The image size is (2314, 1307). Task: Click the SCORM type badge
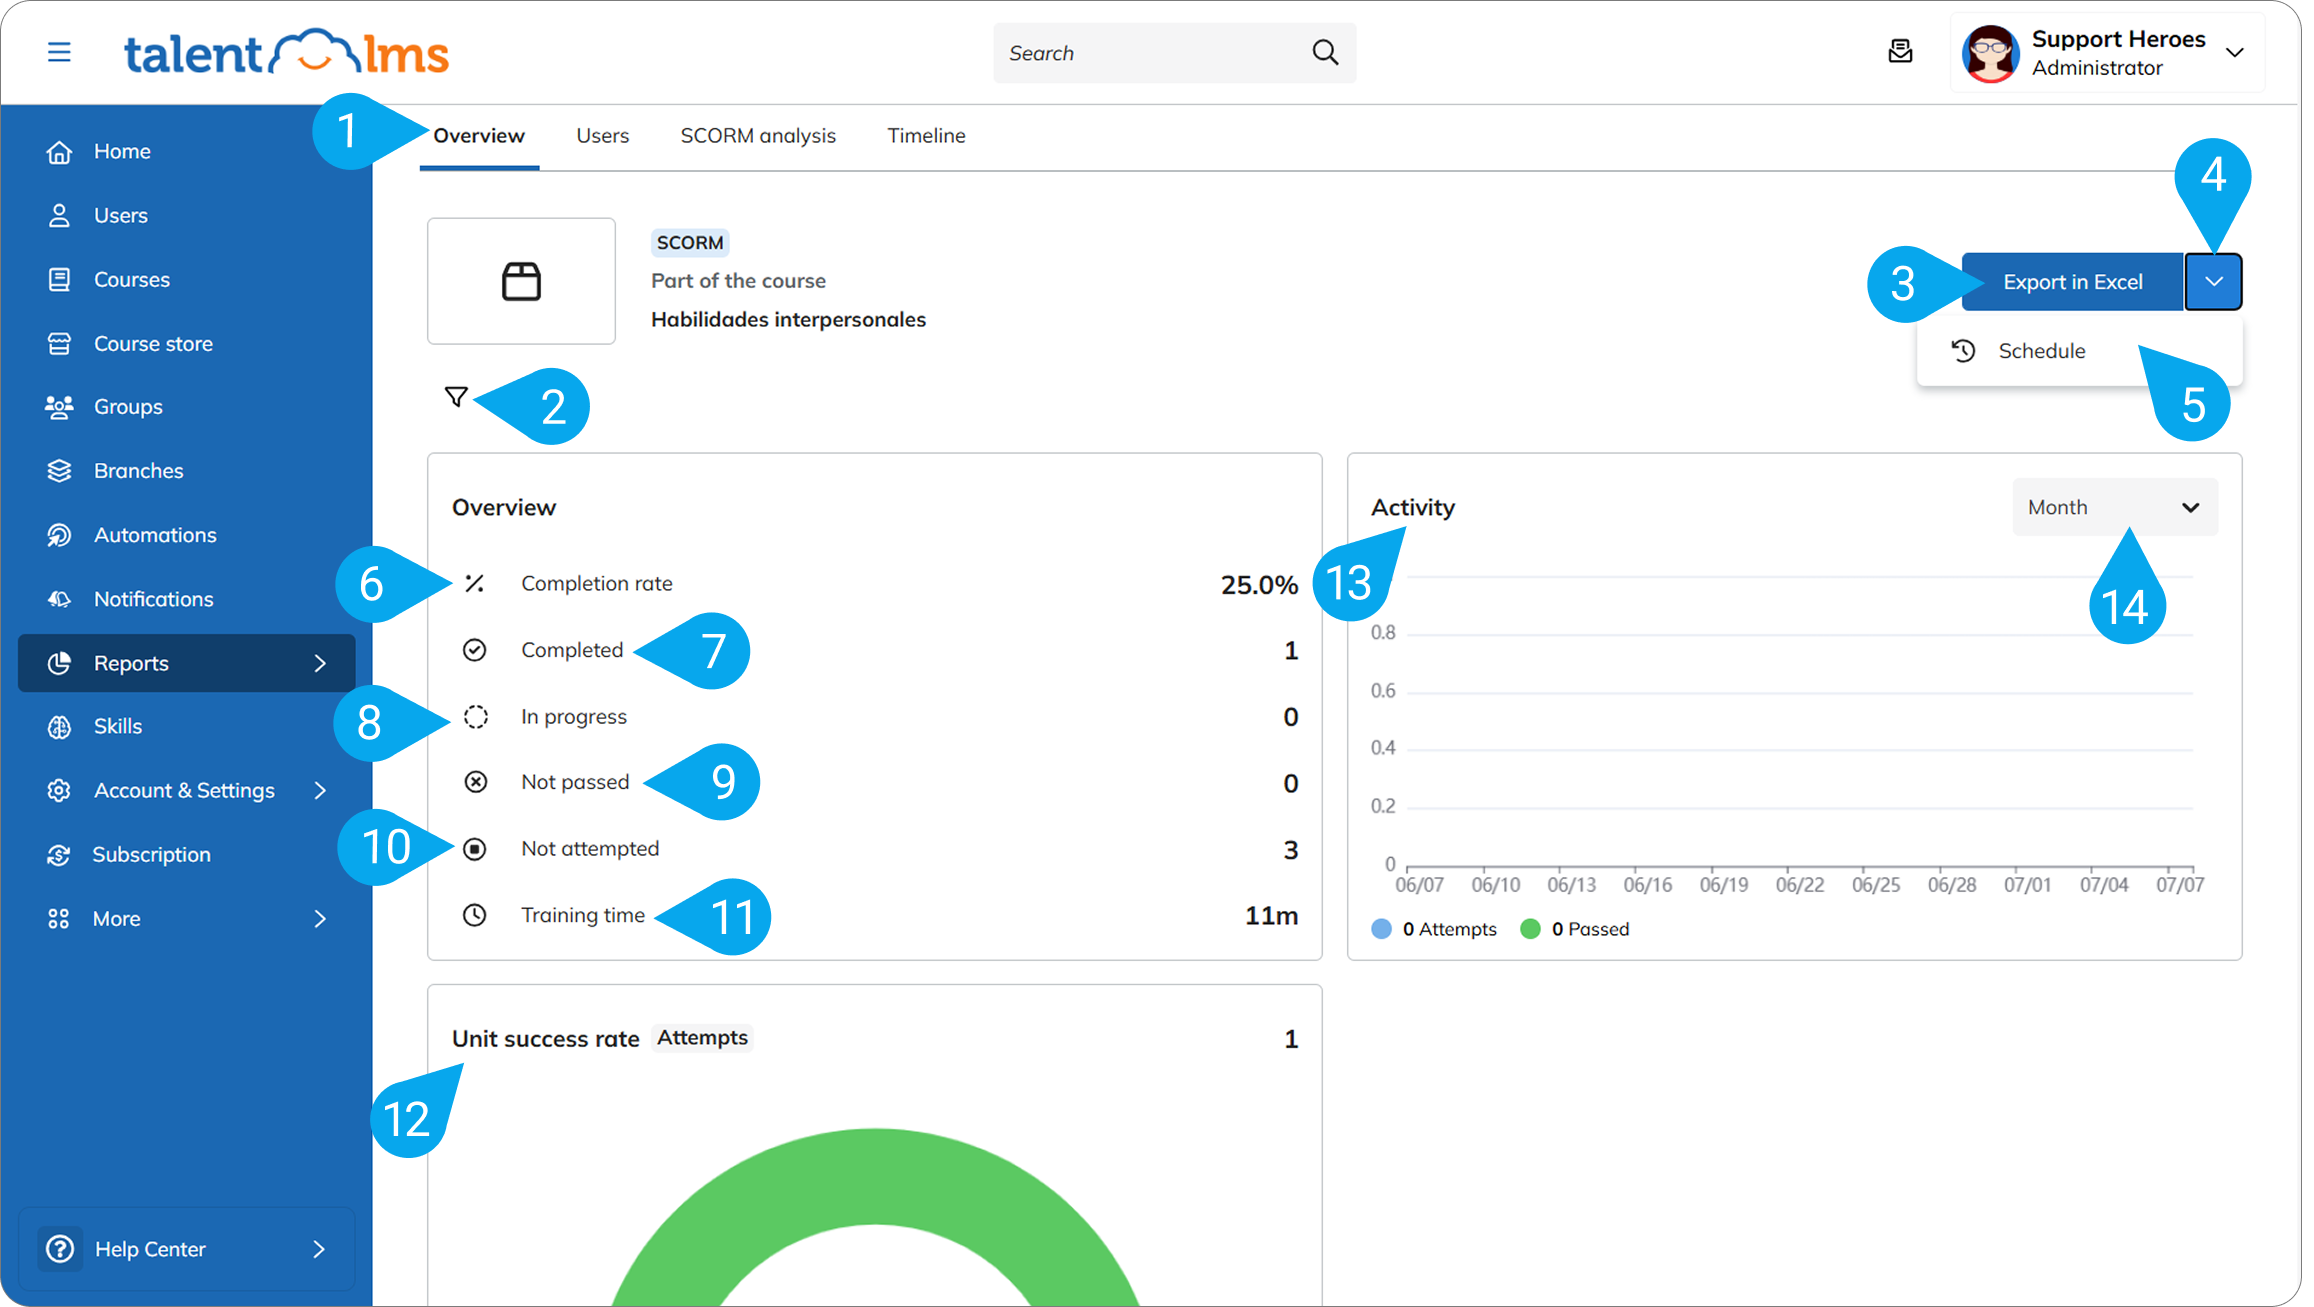(x=690, y=243)
